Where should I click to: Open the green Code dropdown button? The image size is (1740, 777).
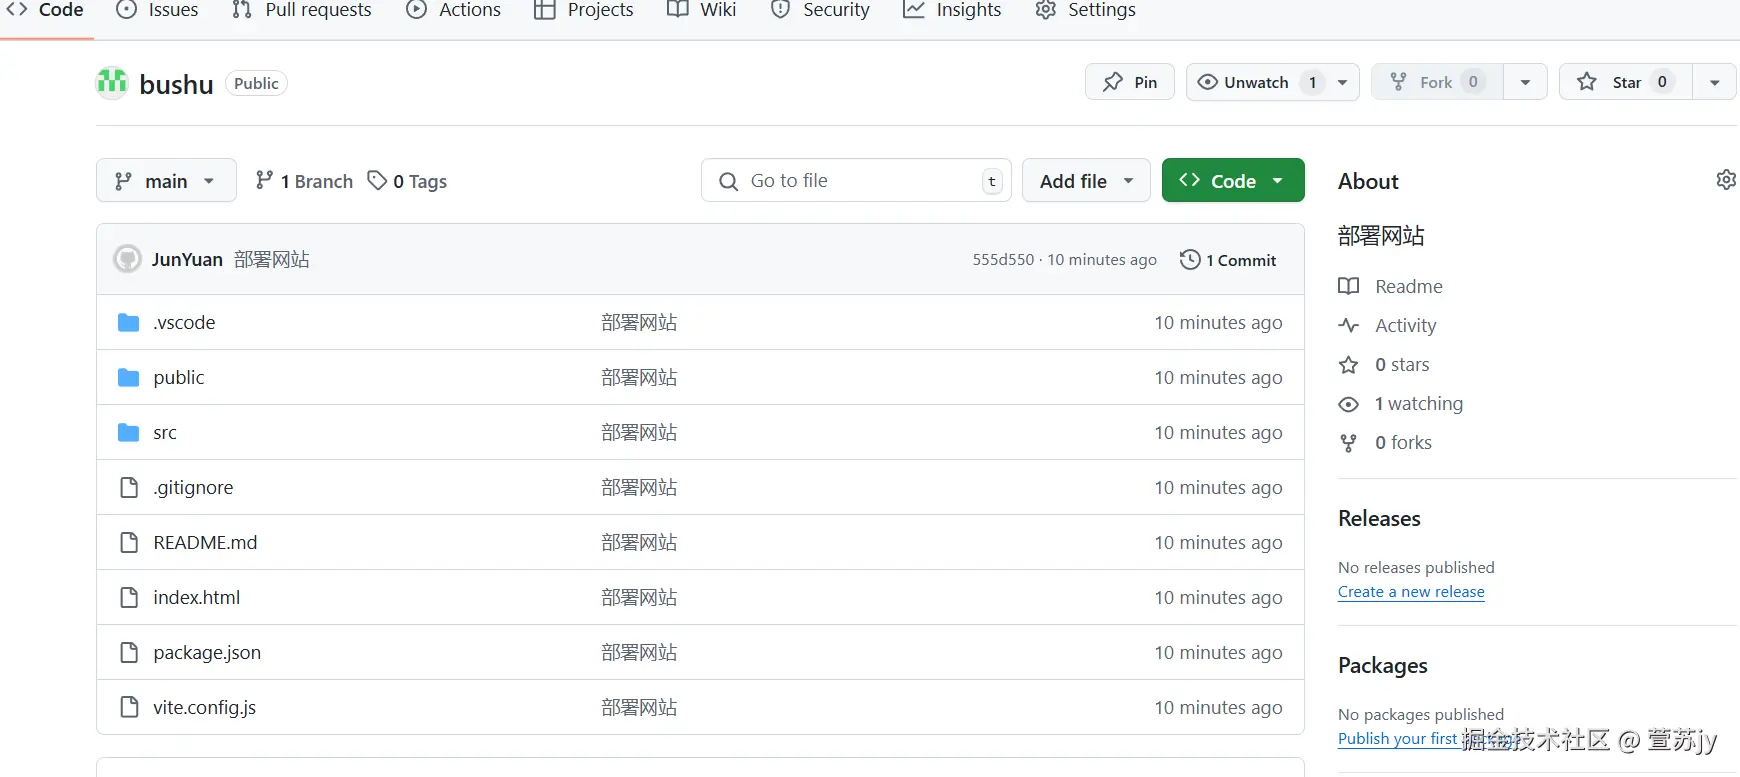[x=1233, y=181]
